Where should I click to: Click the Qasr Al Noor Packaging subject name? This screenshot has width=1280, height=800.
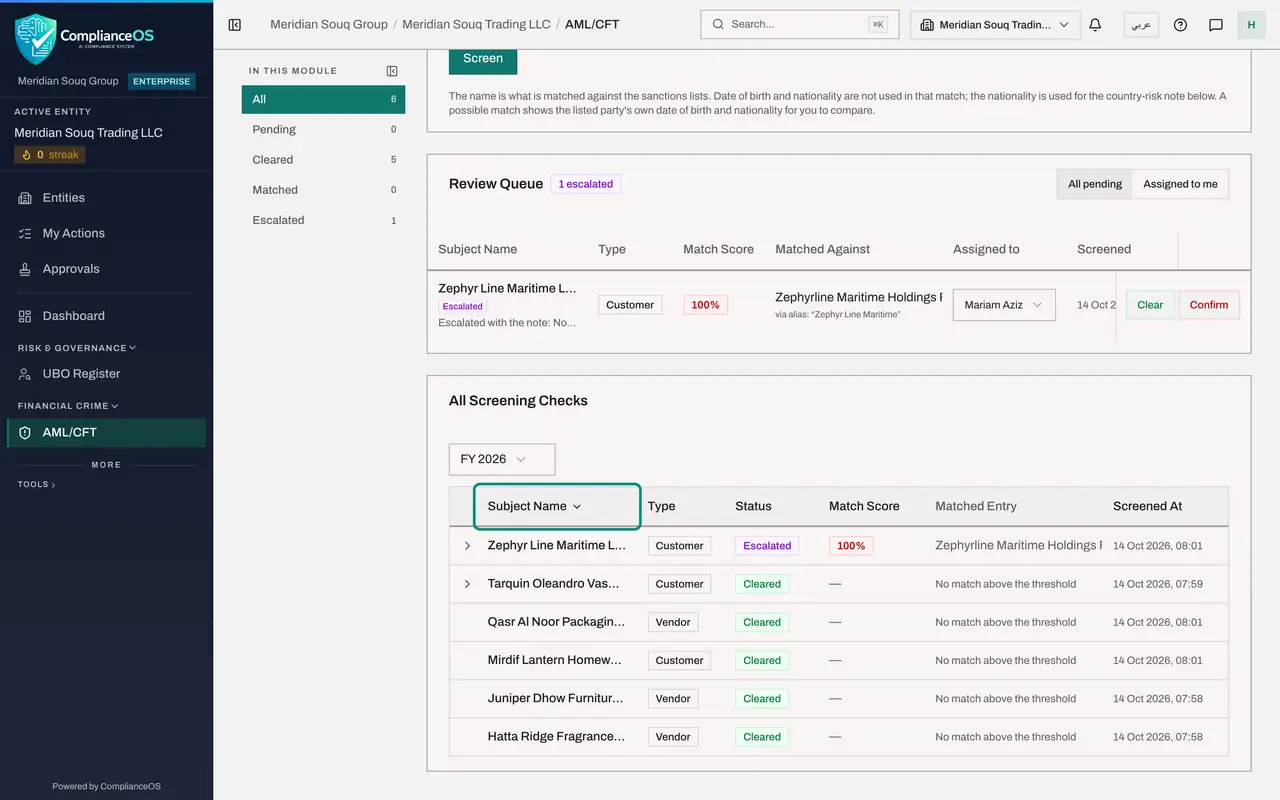pyautogui.click(x=557, y=622)
